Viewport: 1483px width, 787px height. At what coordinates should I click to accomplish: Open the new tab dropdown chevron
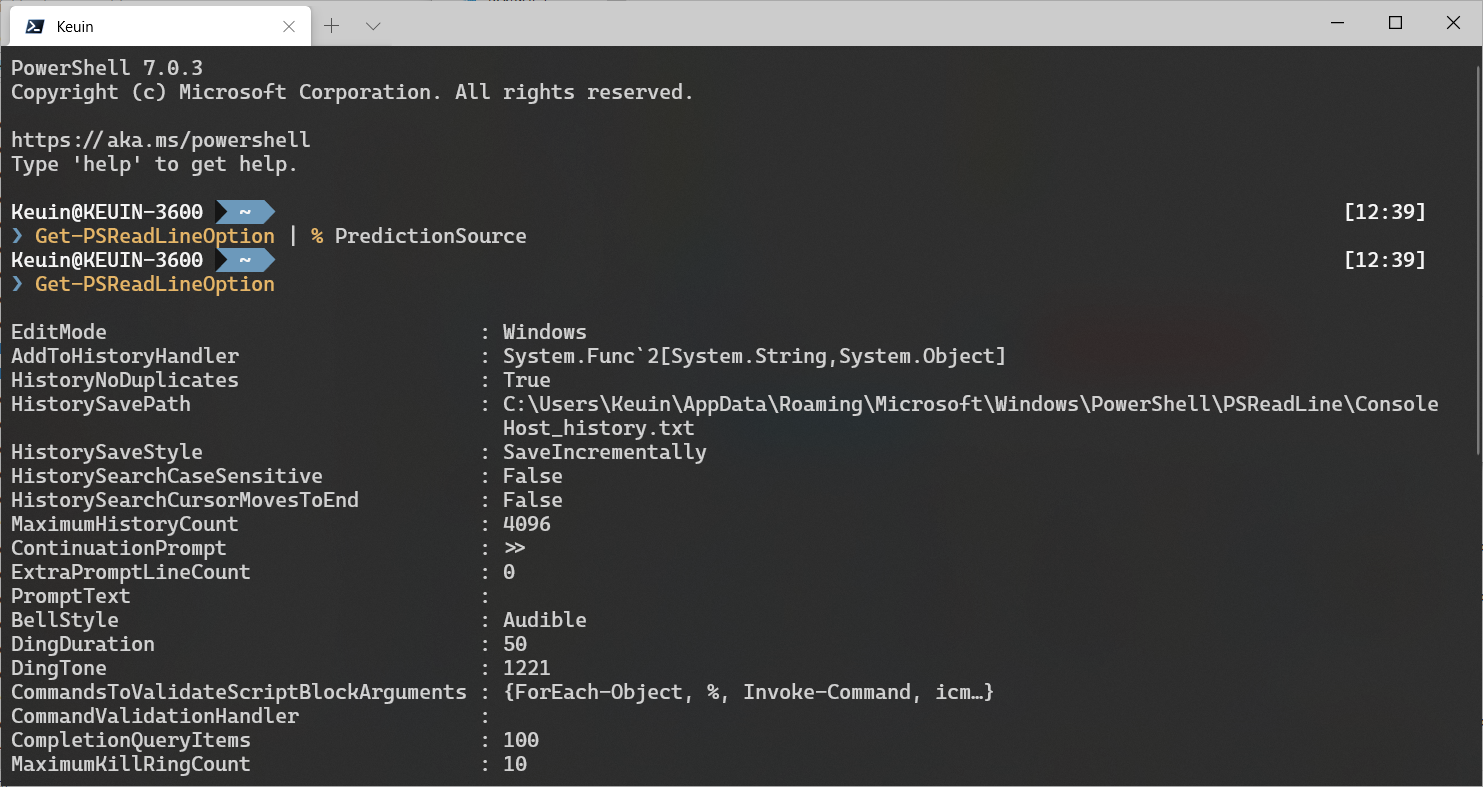click(x=372, y=27)
